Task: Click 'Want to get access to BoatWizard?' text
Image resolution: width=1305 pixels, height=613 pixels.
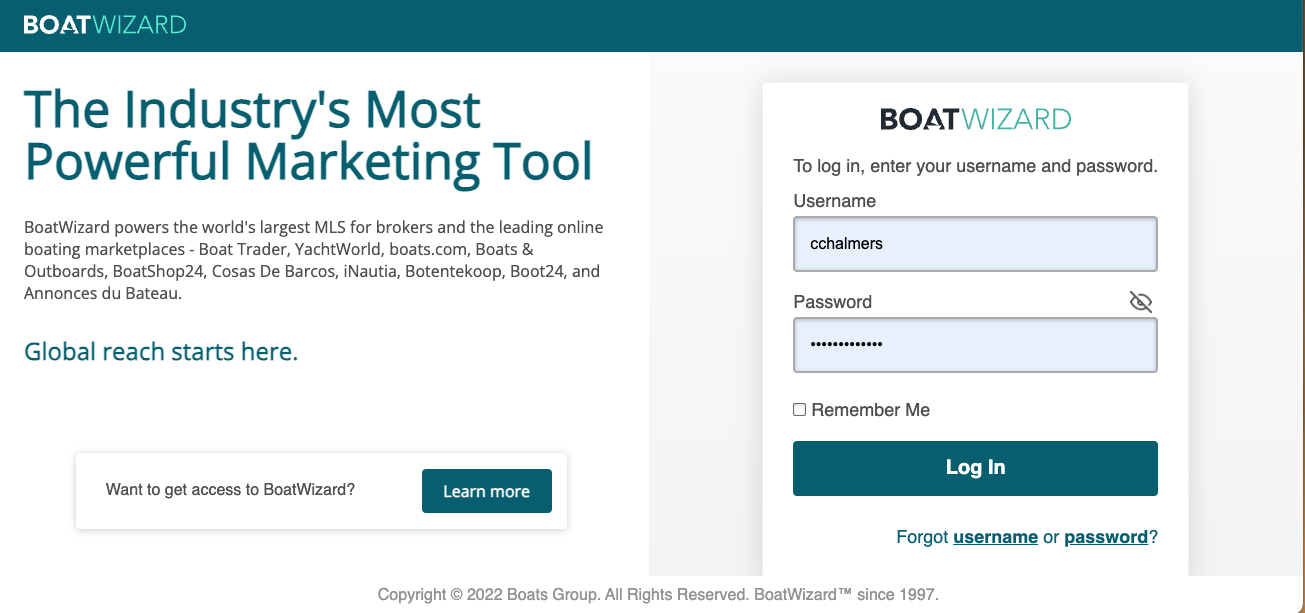Action: tap(230, 490)
